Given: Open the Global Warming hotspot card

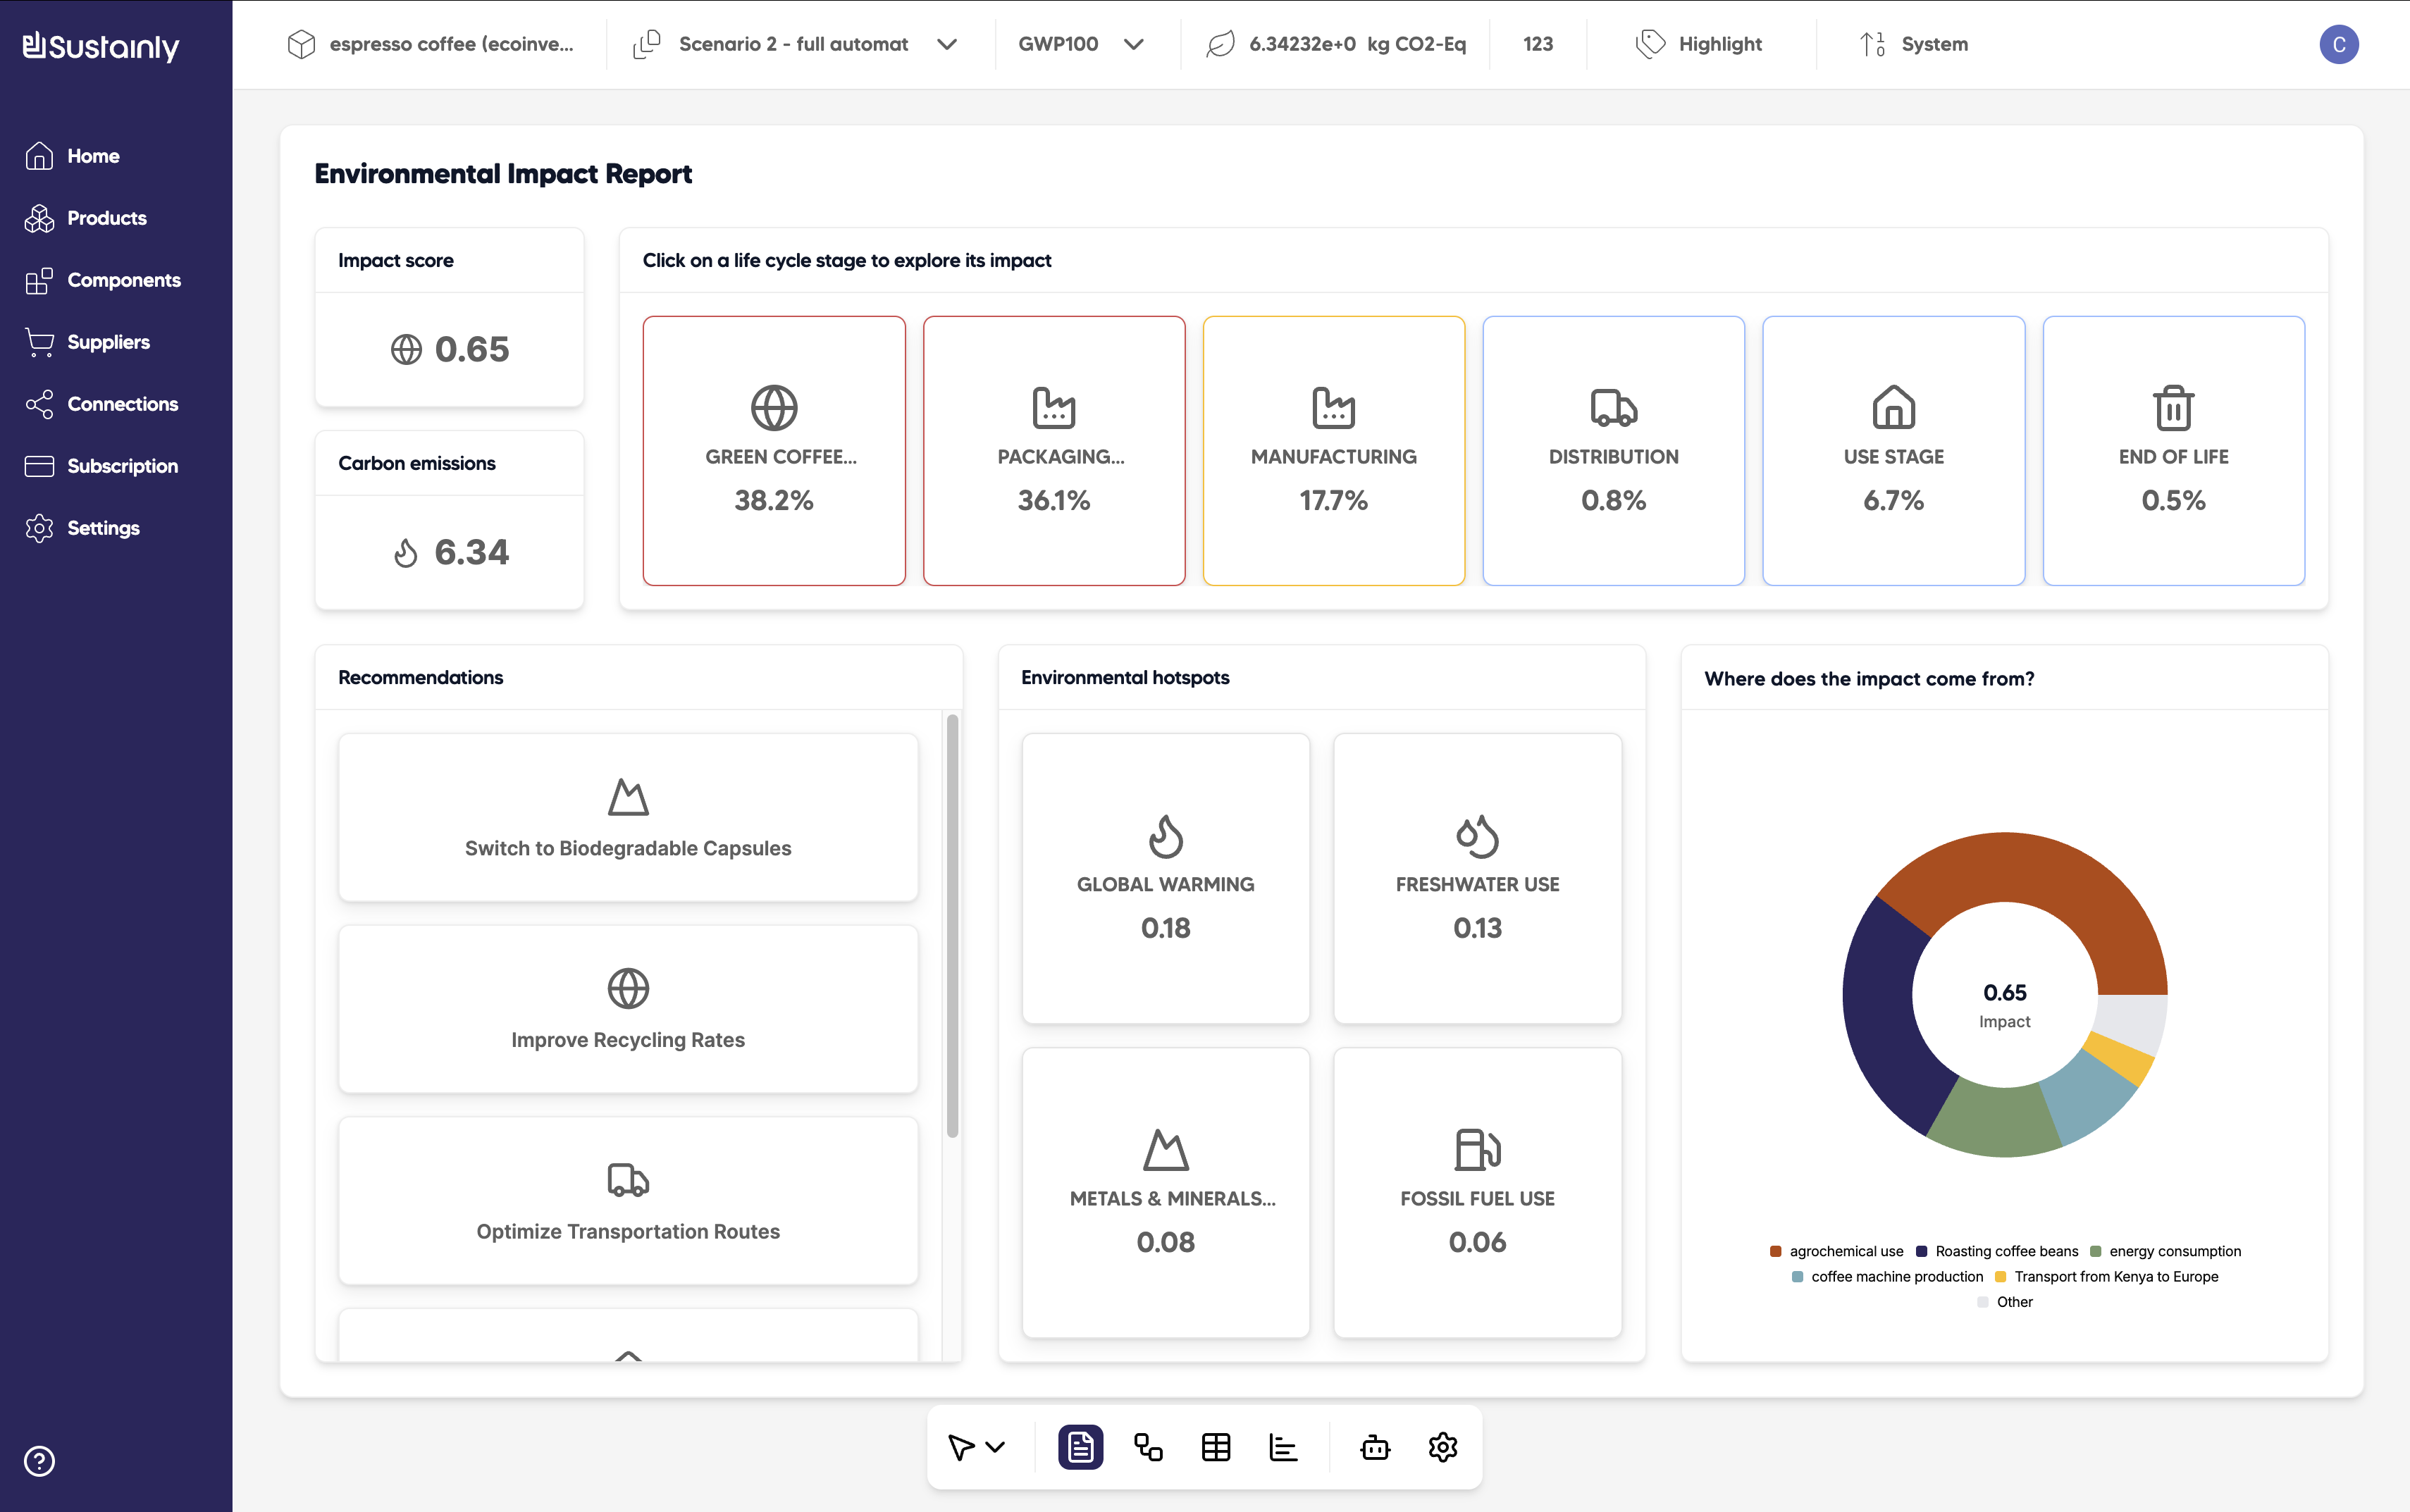Looking at the screenshot, I should click(1165, 878).
